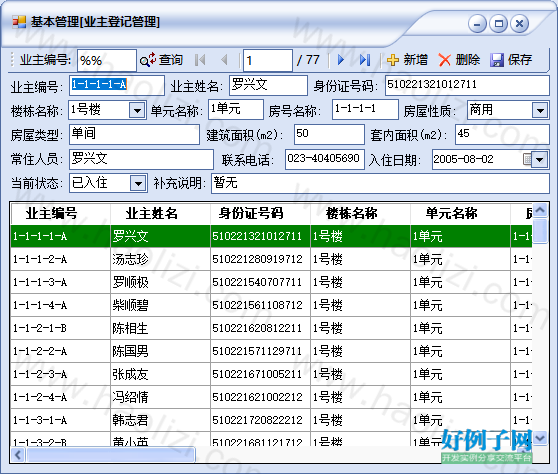Click the 常住人员 field

[x=141, y=159]
